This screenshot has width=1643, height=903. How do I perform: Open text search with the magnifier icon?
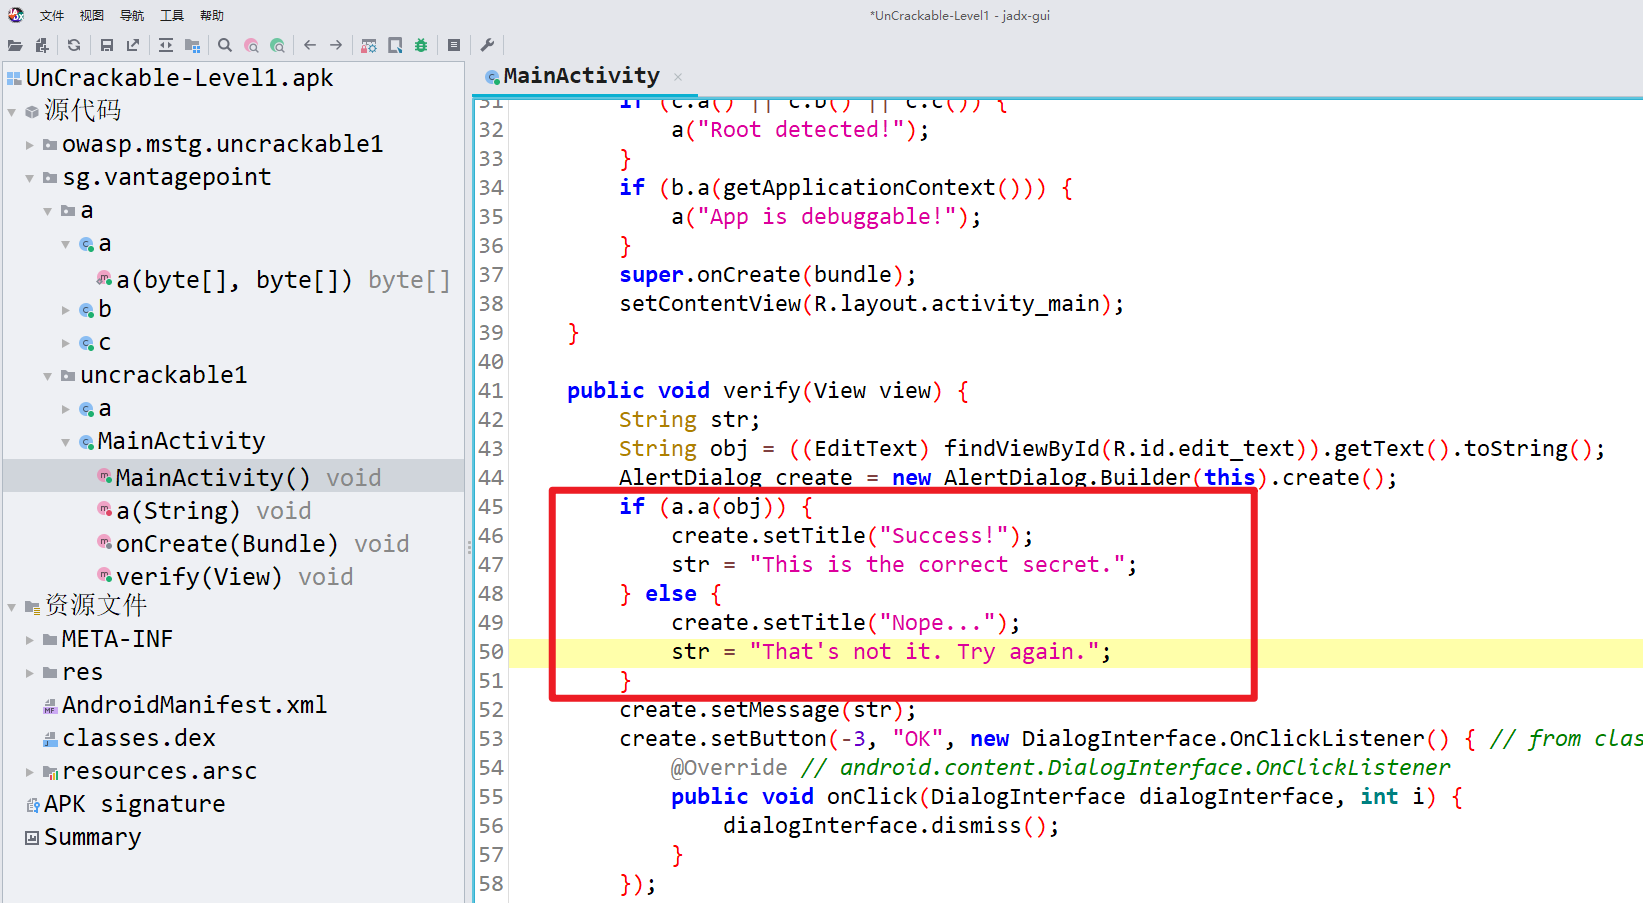pyautogui.click(x=225, y=45)
